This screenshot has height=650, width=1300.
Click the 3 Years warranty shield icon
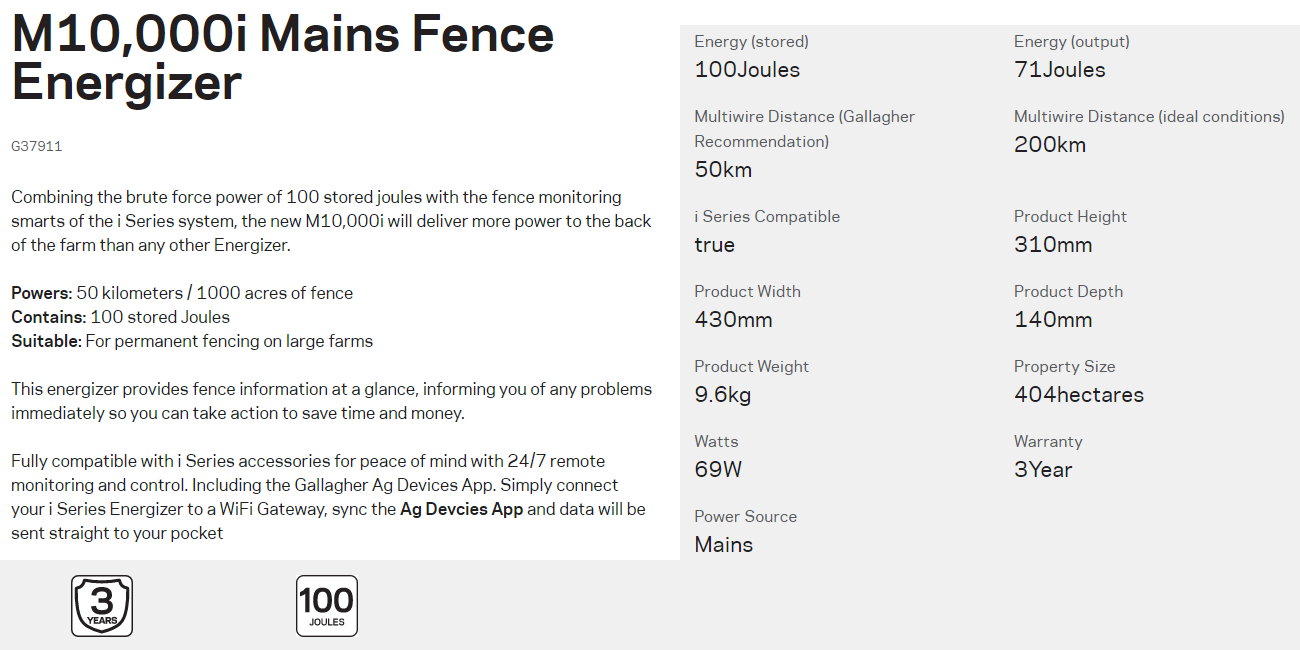click(102, 606)
